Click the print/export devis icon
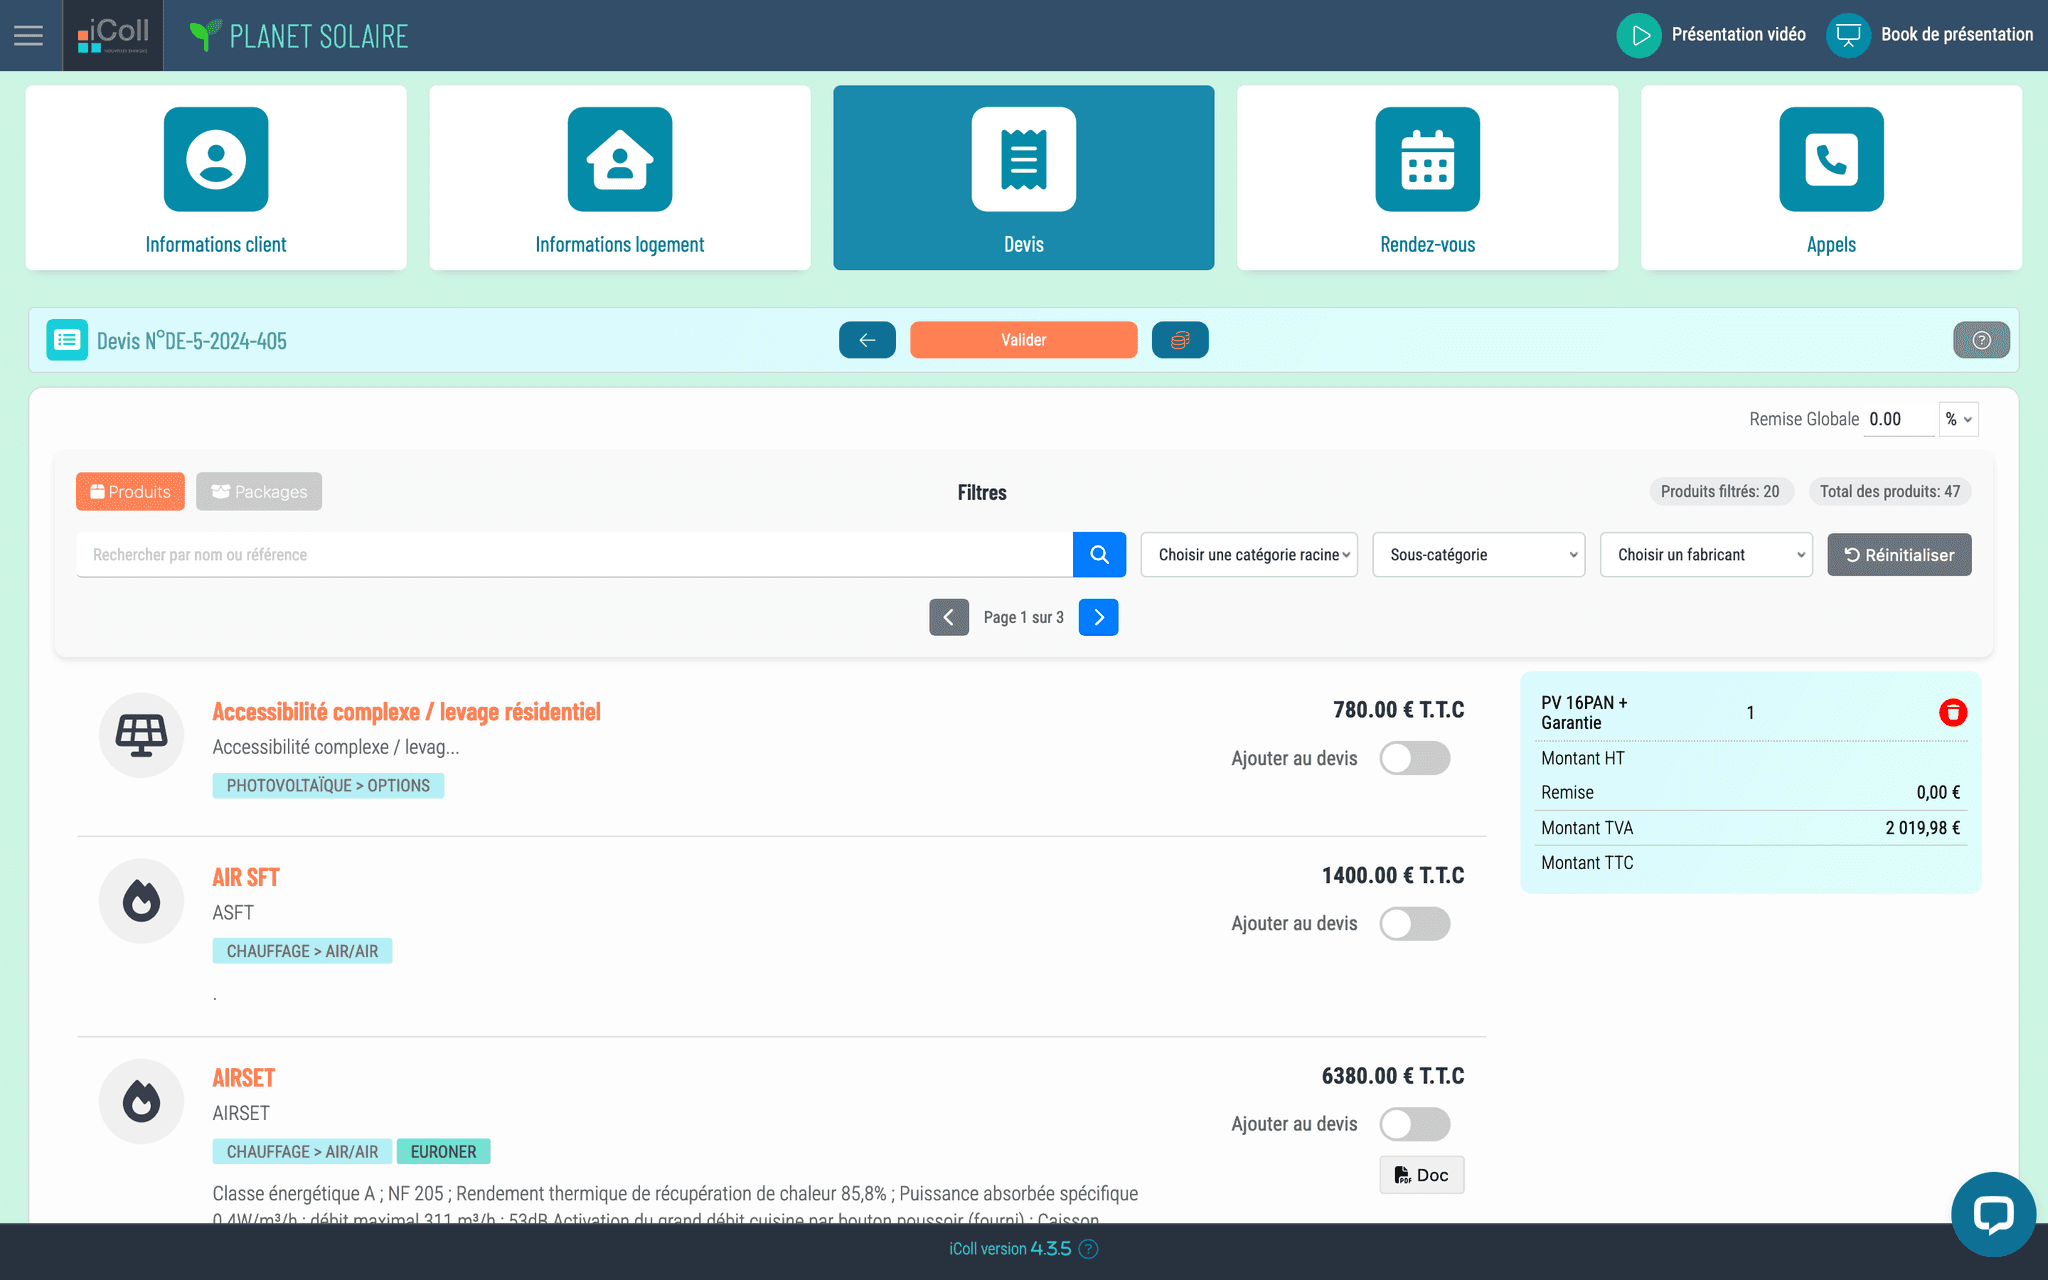The image size is (2048, 1280). pos(1180,341)
